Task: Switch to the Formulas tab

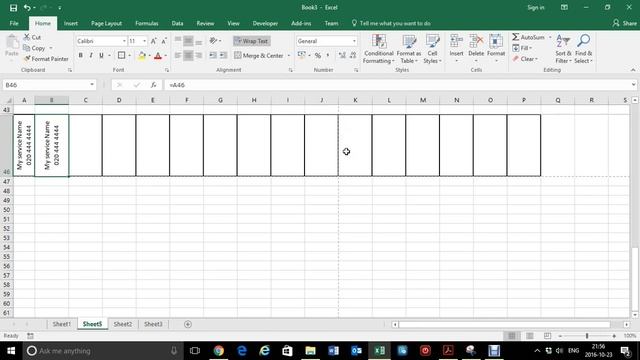Action: point(147,23)
